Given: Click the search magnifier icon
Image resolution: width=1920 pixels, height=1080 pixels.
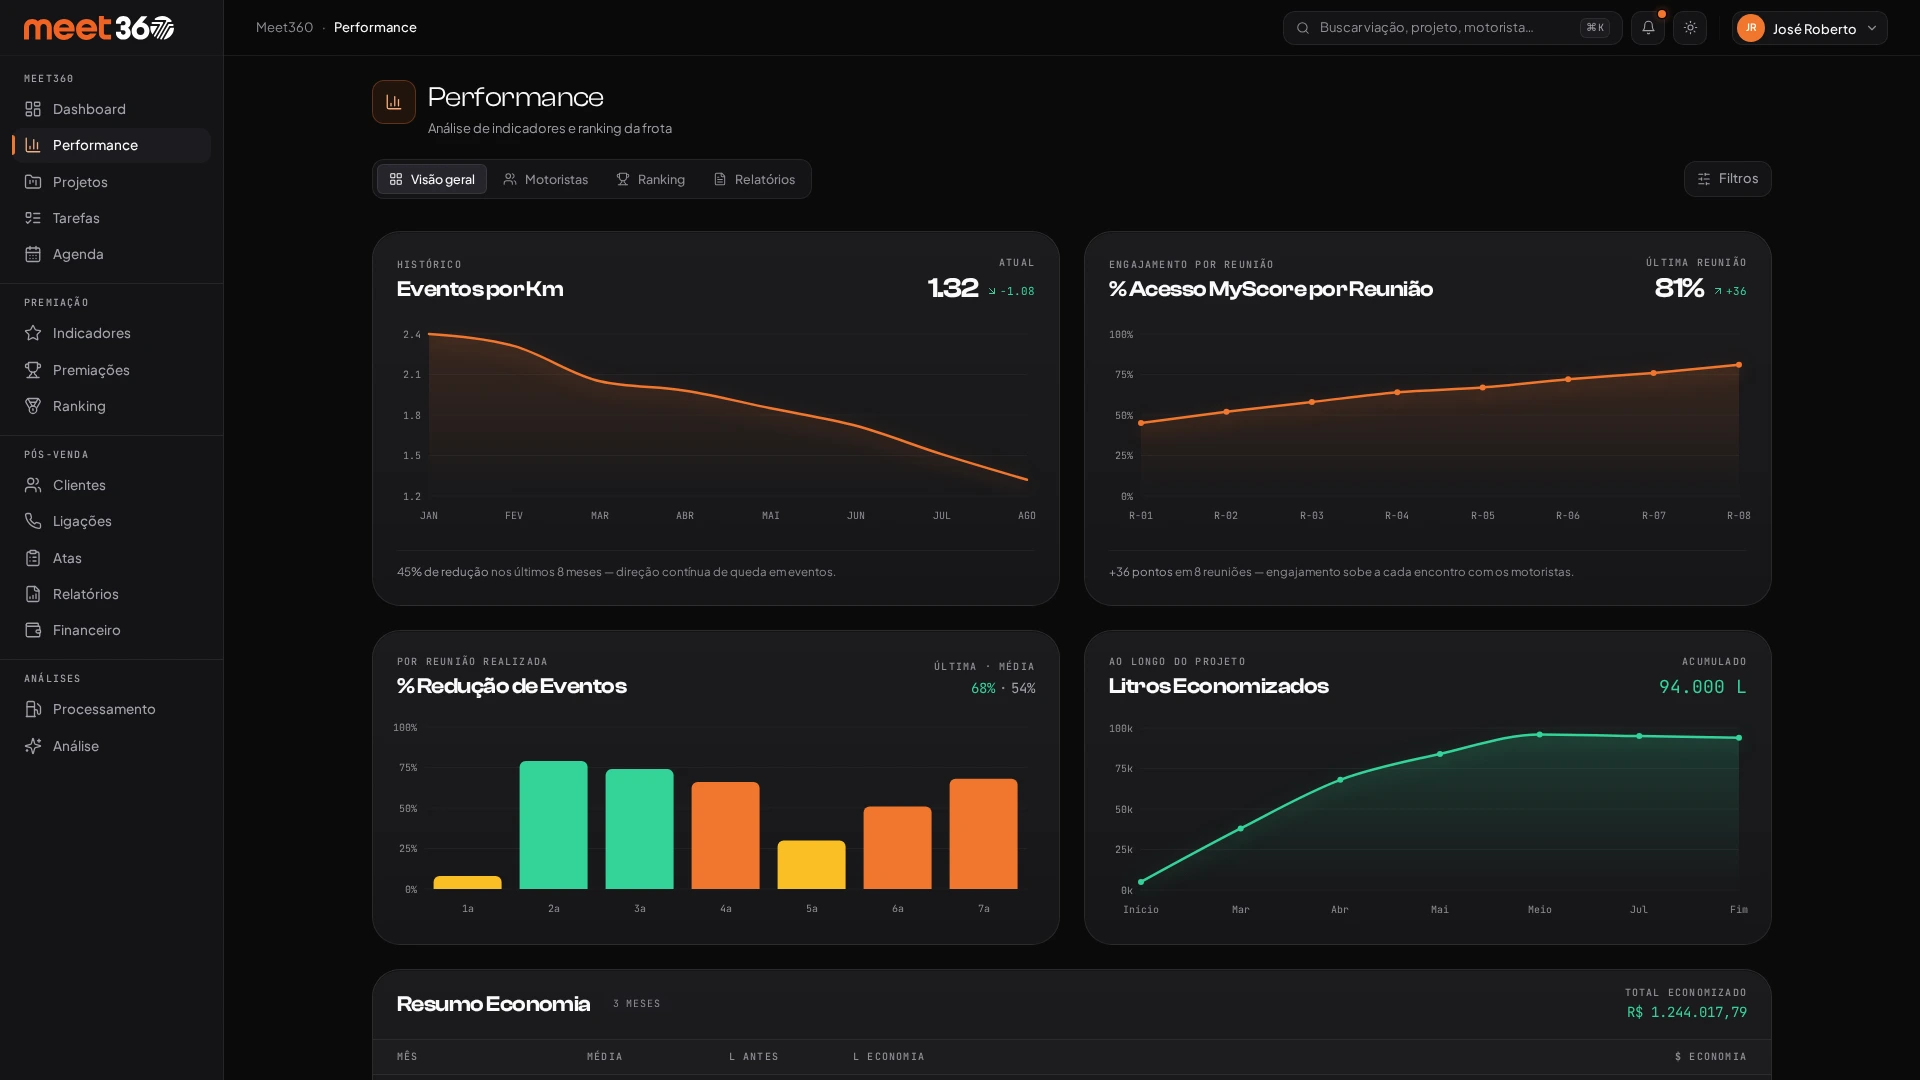Looking at the screenshot, I should [1303, 28].
